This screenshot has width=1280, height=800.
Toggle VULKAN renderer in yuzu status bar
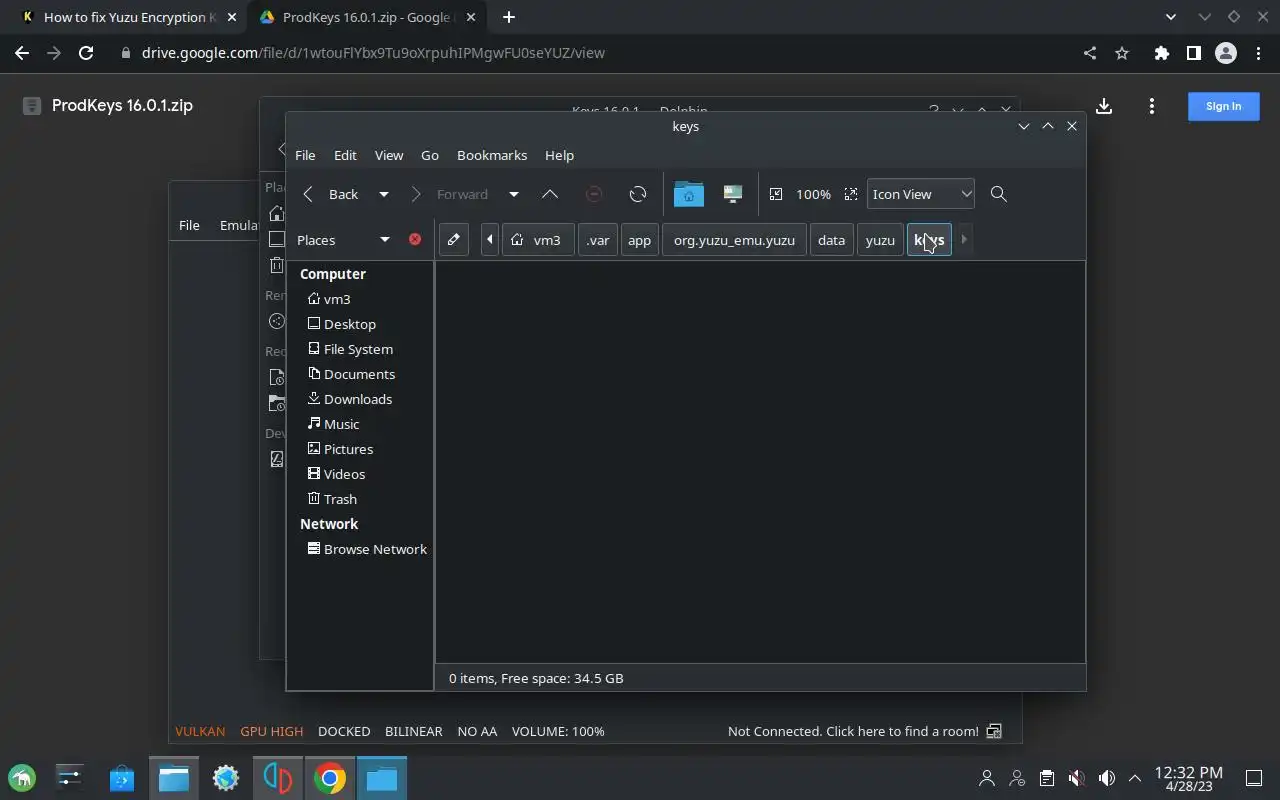200,731
